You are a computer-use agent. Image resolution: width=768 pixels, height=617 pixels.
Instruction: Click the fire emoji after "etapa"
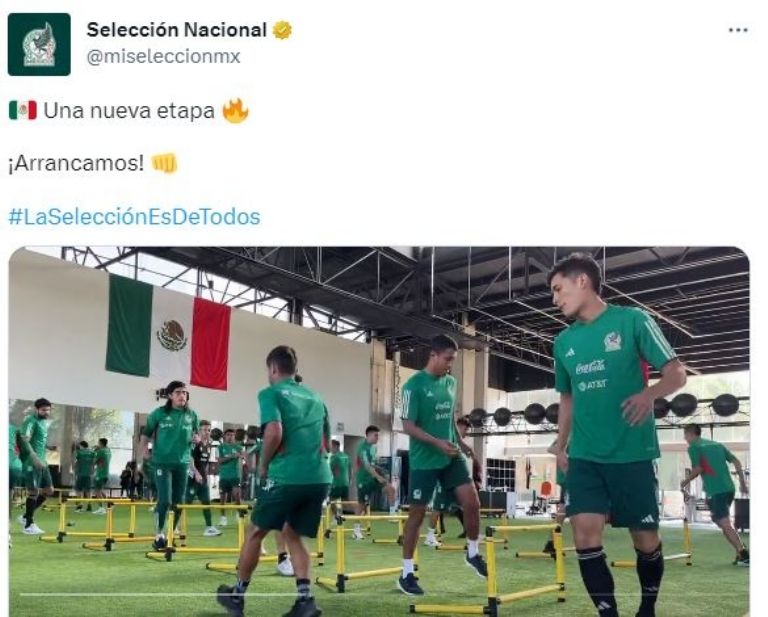coord(235,110)
